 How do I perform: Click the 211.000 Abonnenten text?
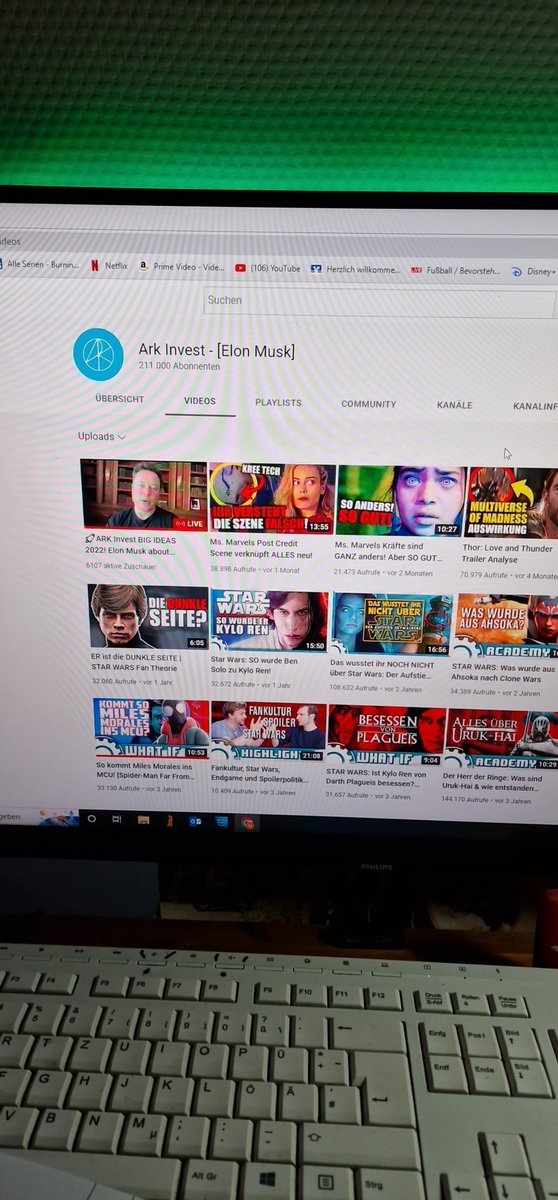pyautogui.click(x=178, y=367)
